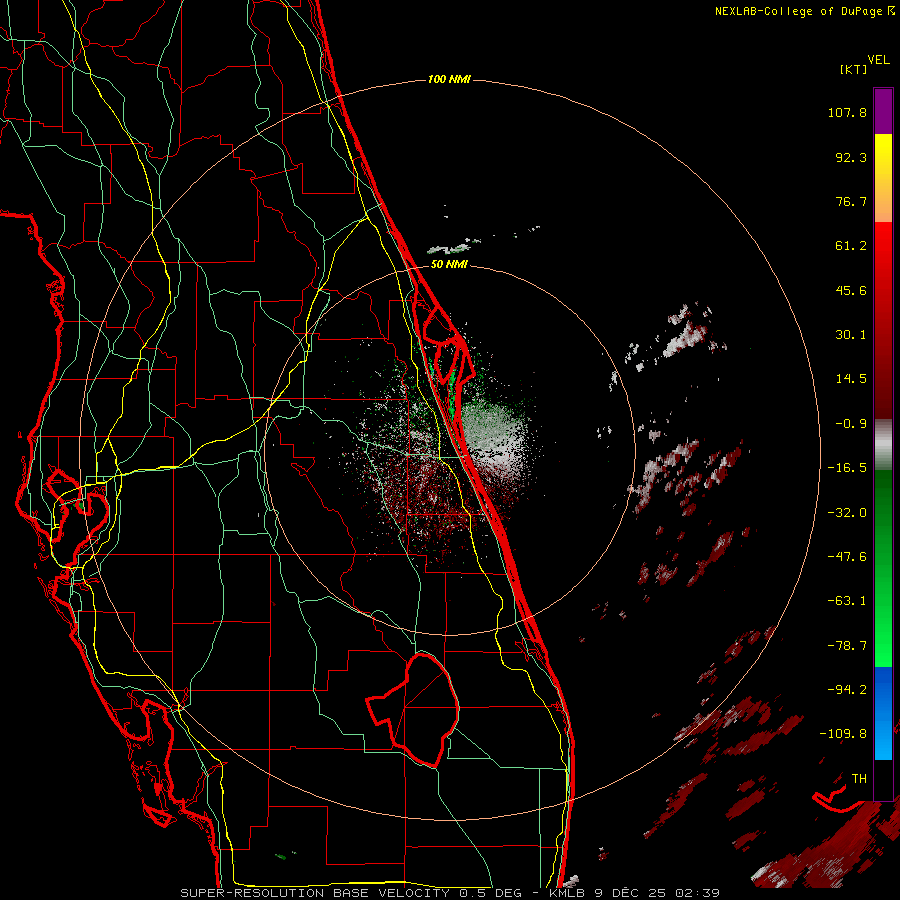Click the 61.2 legend value
Screen dimensions: 900x900
coord(851,246)
